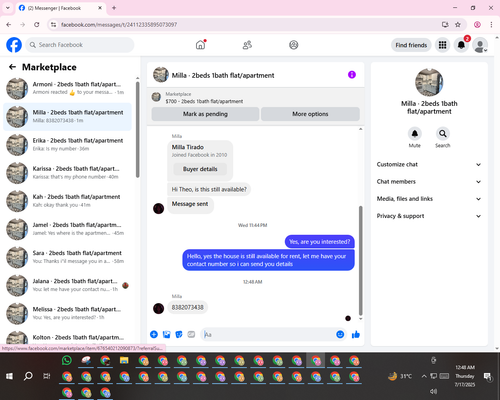This screenshot has height=400, width=500.
Task: Click the listing thumbnail in right panel
Action: [x=429, y=82]
